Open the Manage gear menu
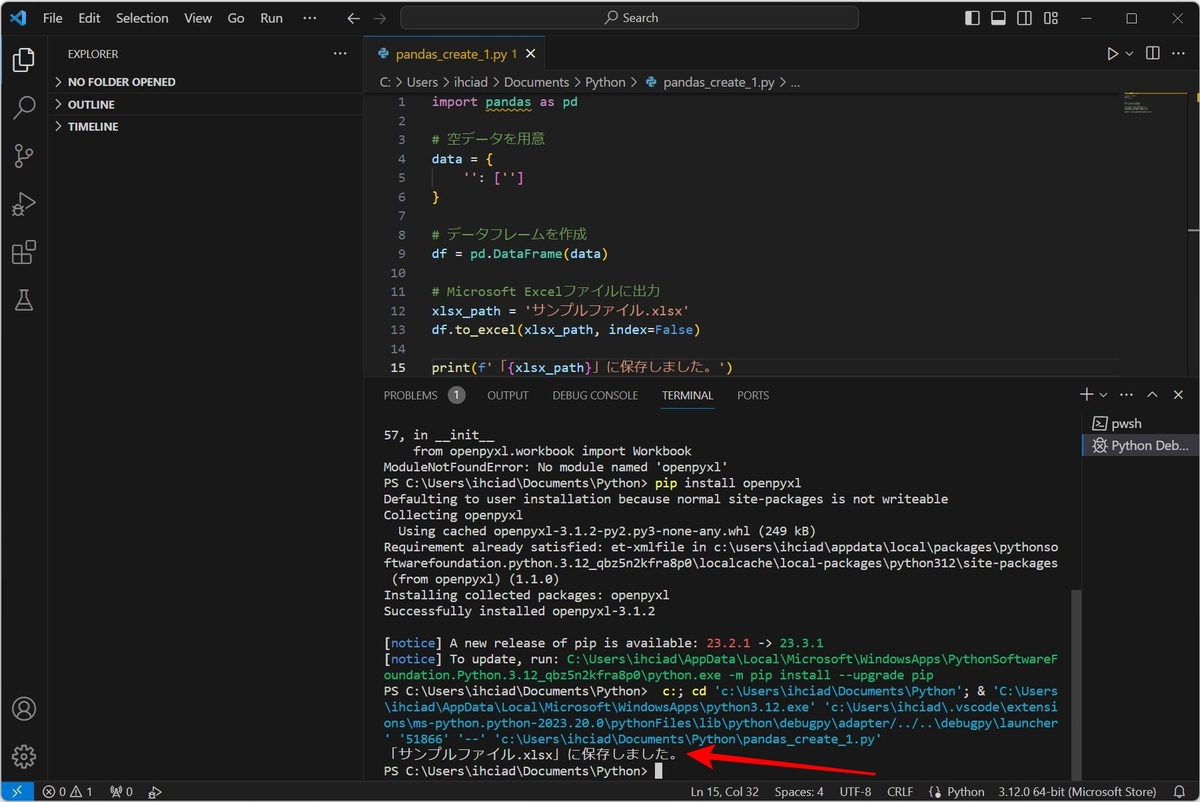1200x802 pixels. click(x=24, y=757)
